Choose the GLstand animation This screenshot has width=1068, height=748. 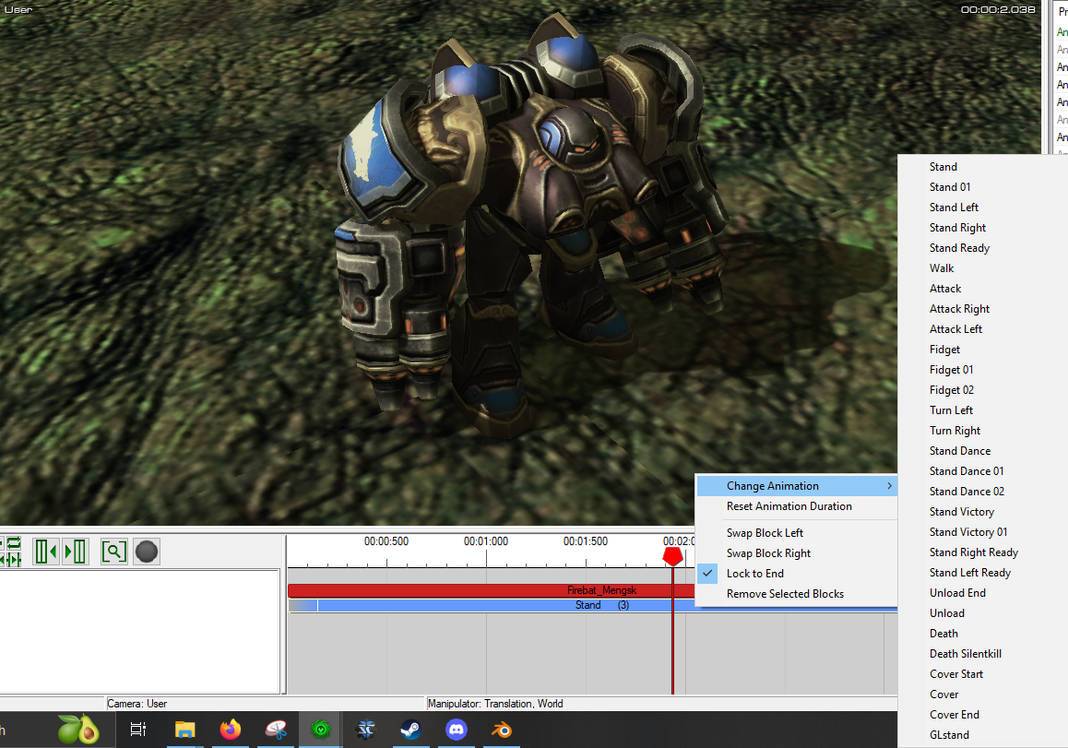point(949,735)
